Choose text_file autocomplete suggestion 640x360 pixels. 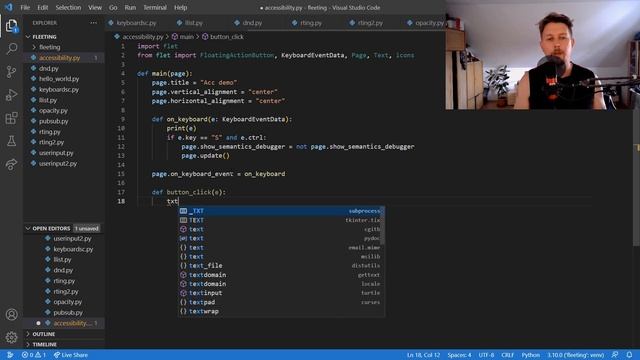tap(281, 266)
